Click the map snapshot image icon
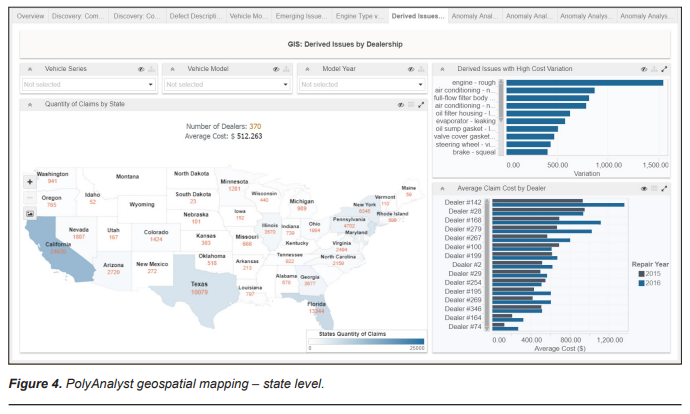 [x=30, y=213]
